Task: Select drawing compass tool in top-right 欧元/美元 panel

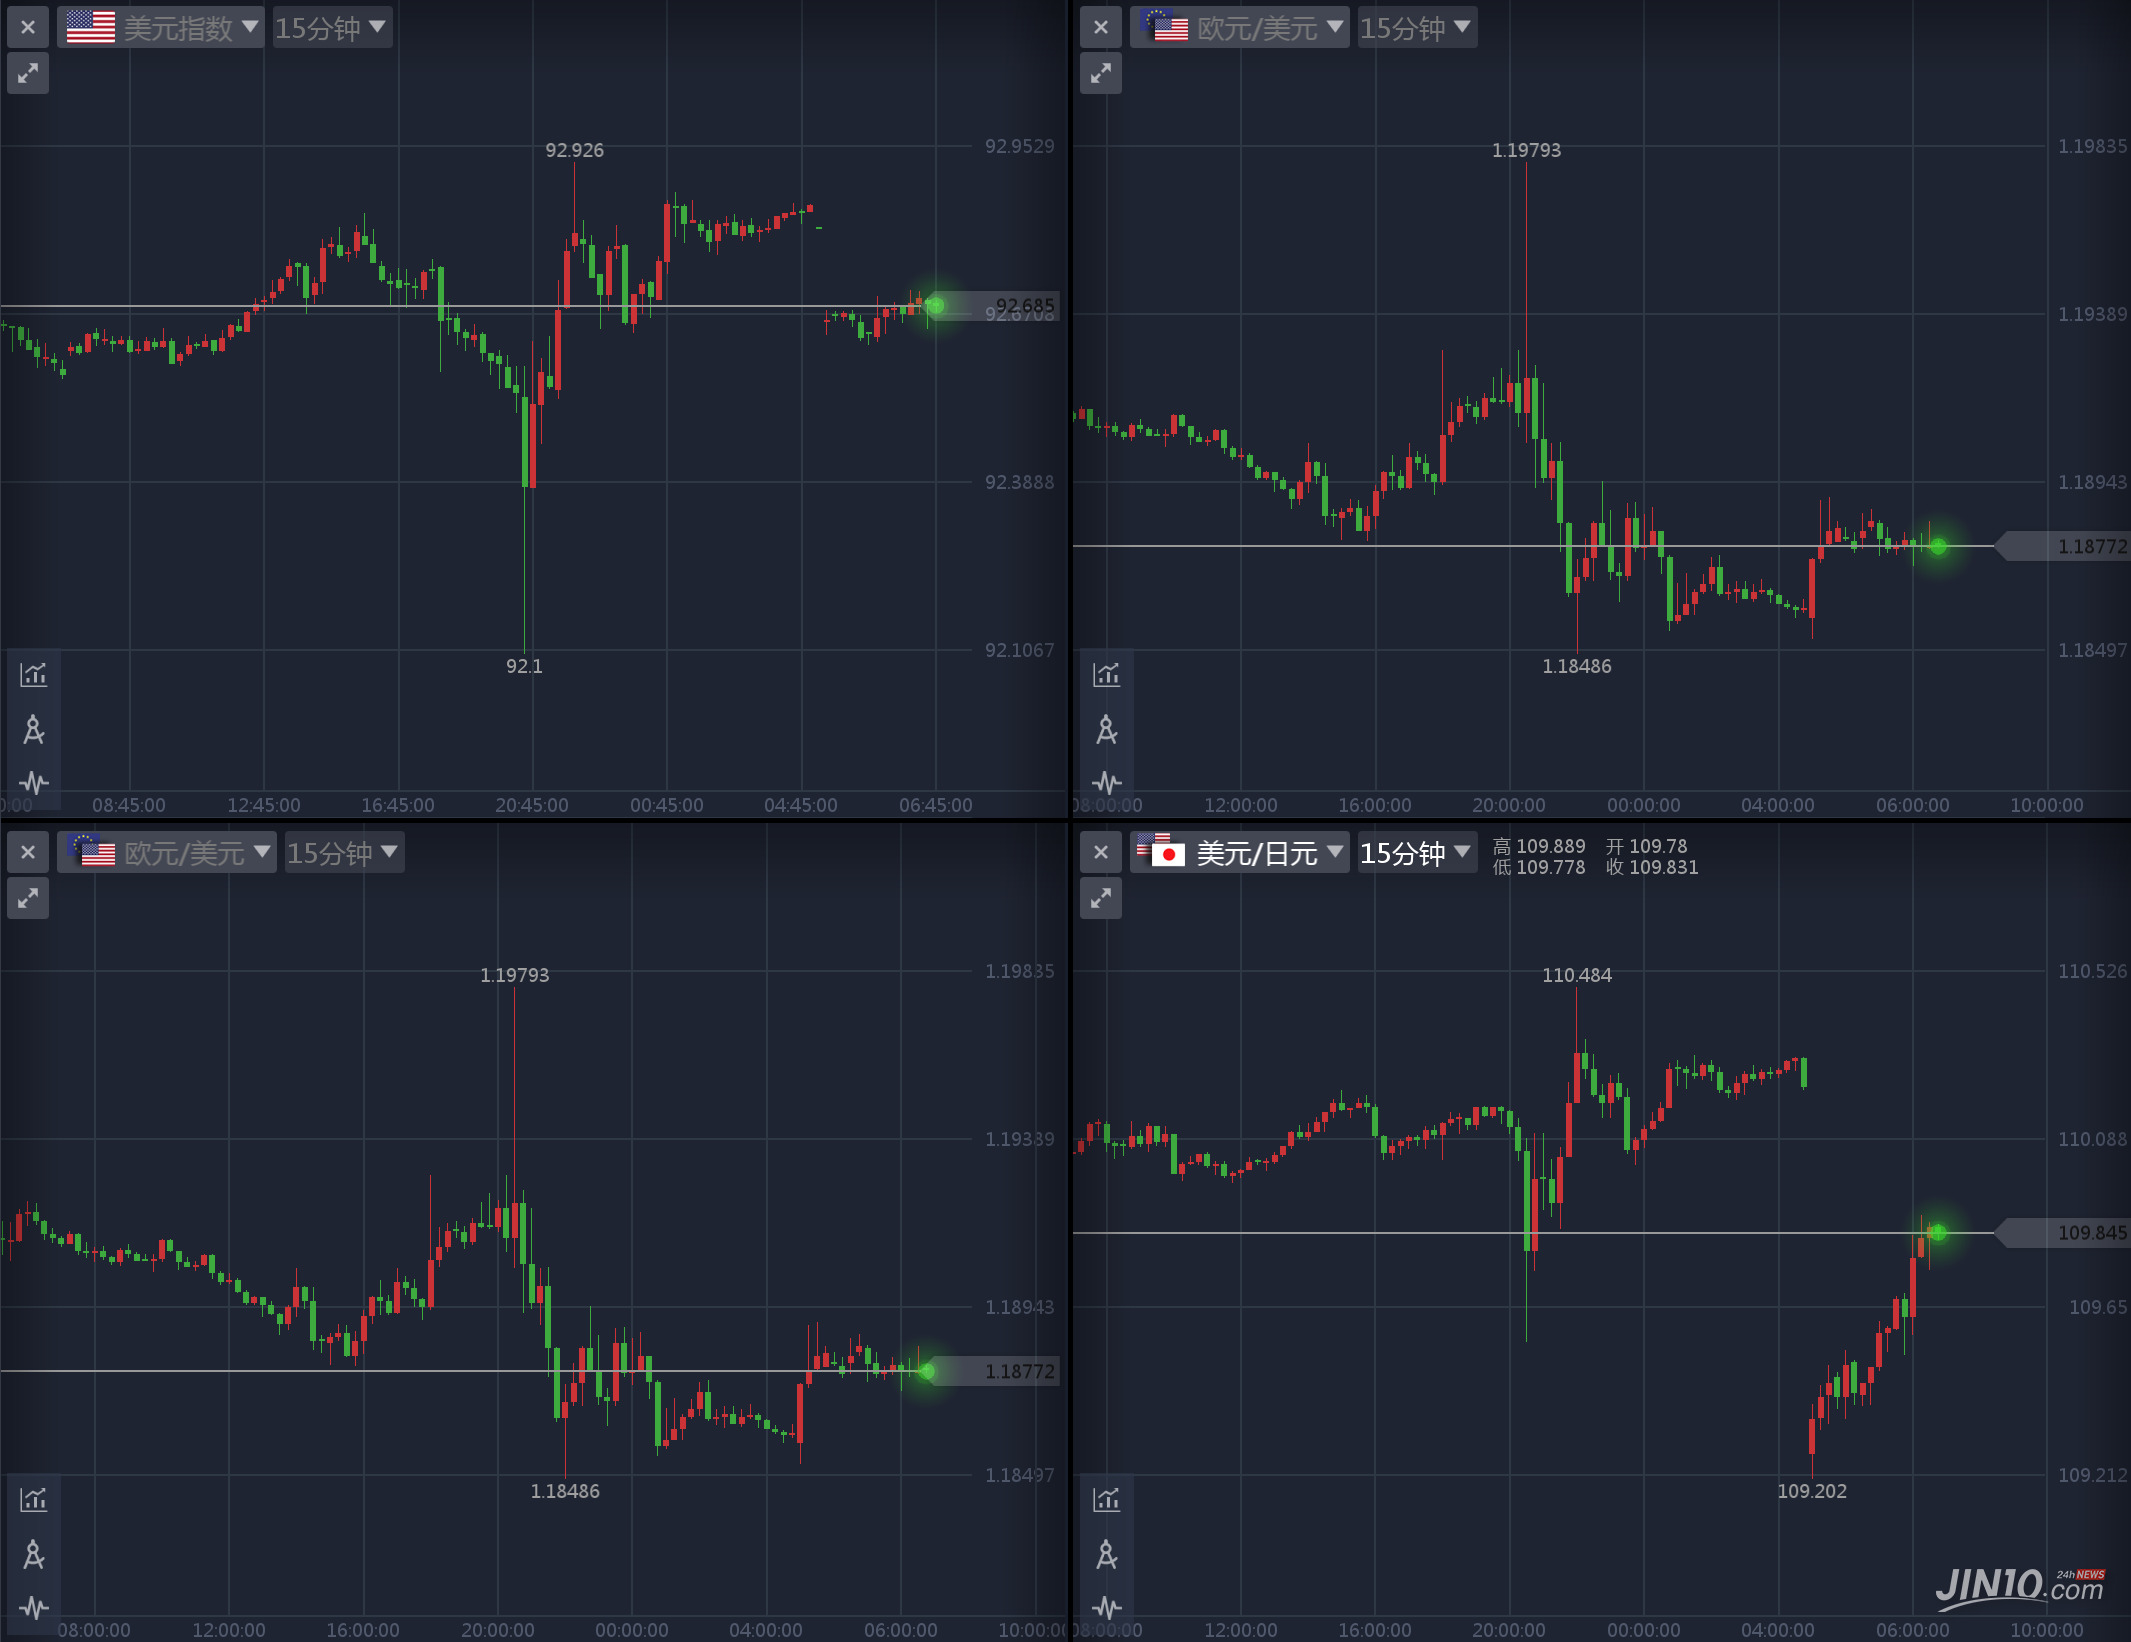Action: [x=1107, y=730]
